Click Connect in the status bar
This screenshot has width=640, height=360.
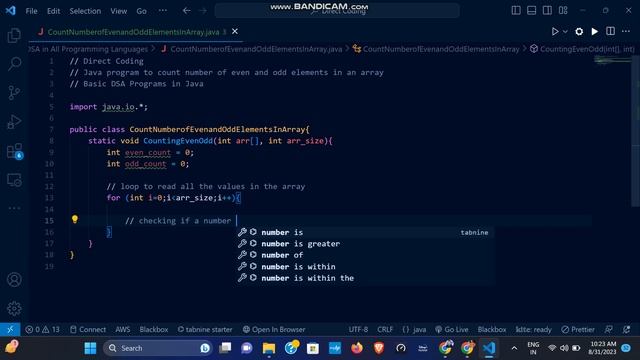pyautogui.click(x=88, y=329)
